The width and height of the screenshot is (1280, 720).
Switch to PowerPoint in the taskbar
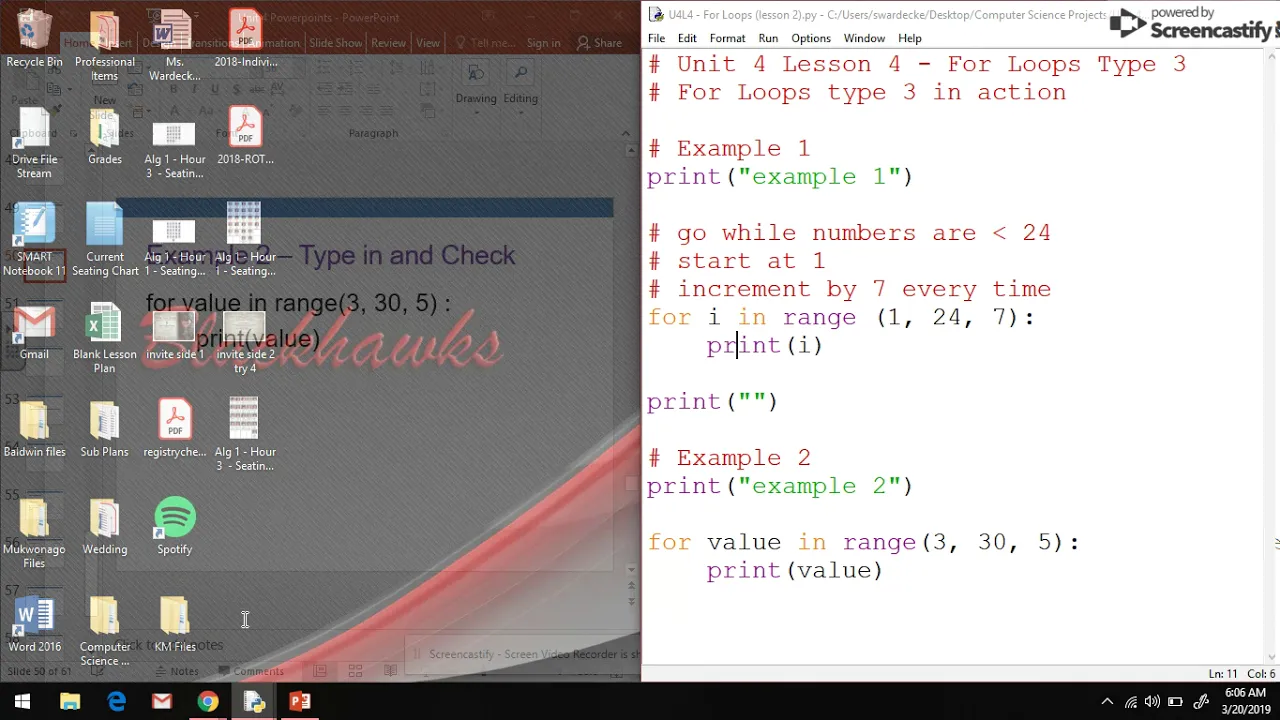[x=300, y=702]
